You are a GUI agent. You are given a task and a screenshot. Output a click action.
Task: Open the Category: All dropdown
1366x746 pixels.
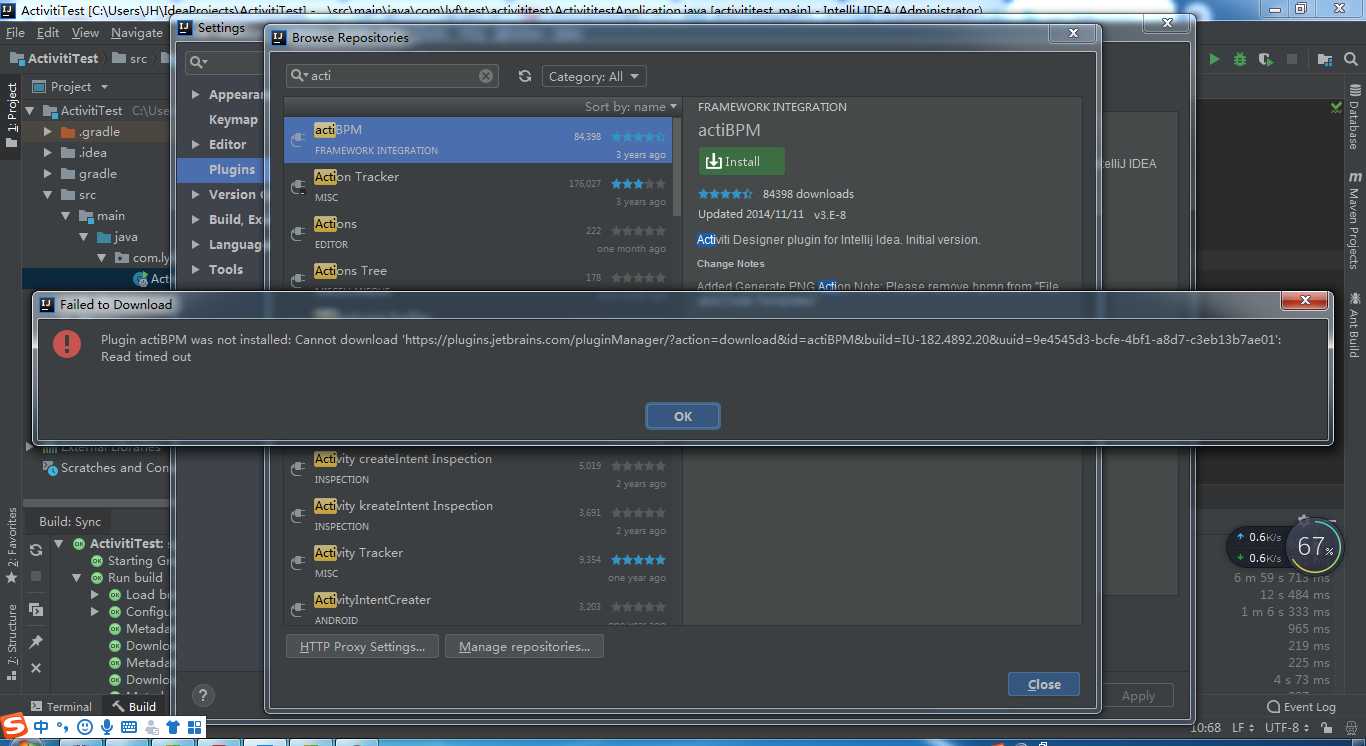click(594, 76)
